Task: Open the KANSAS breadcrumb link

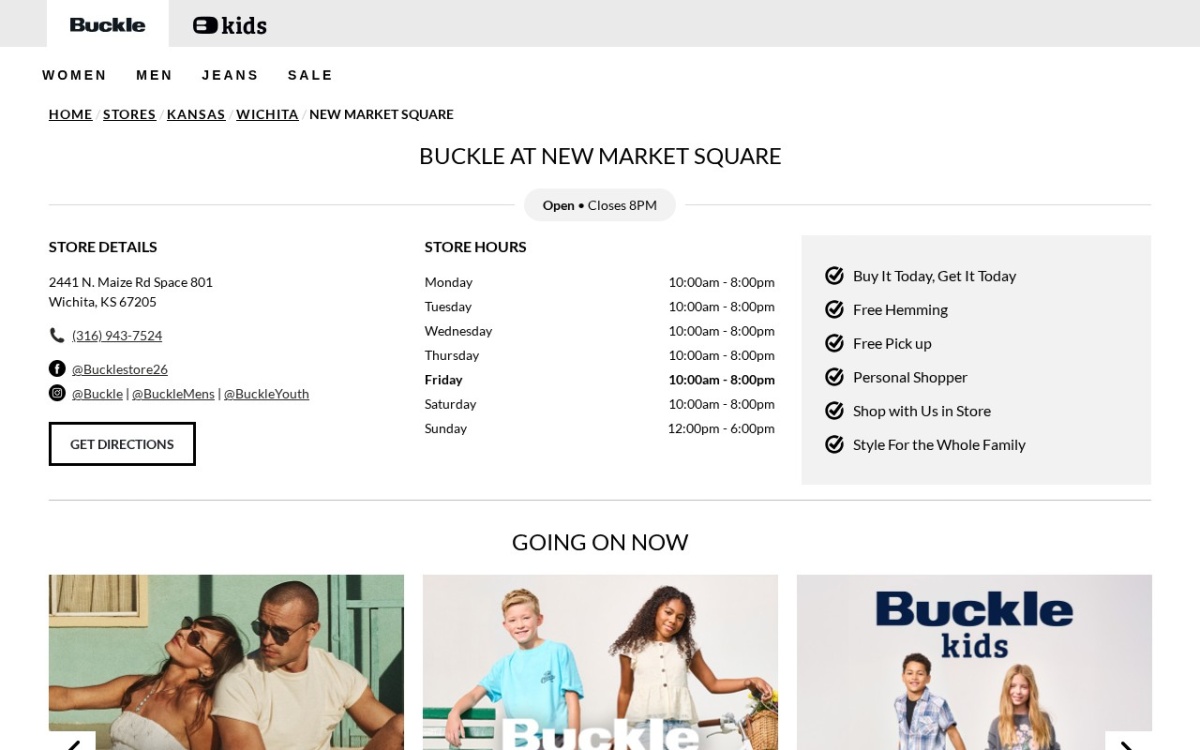Action: (196, 114)
